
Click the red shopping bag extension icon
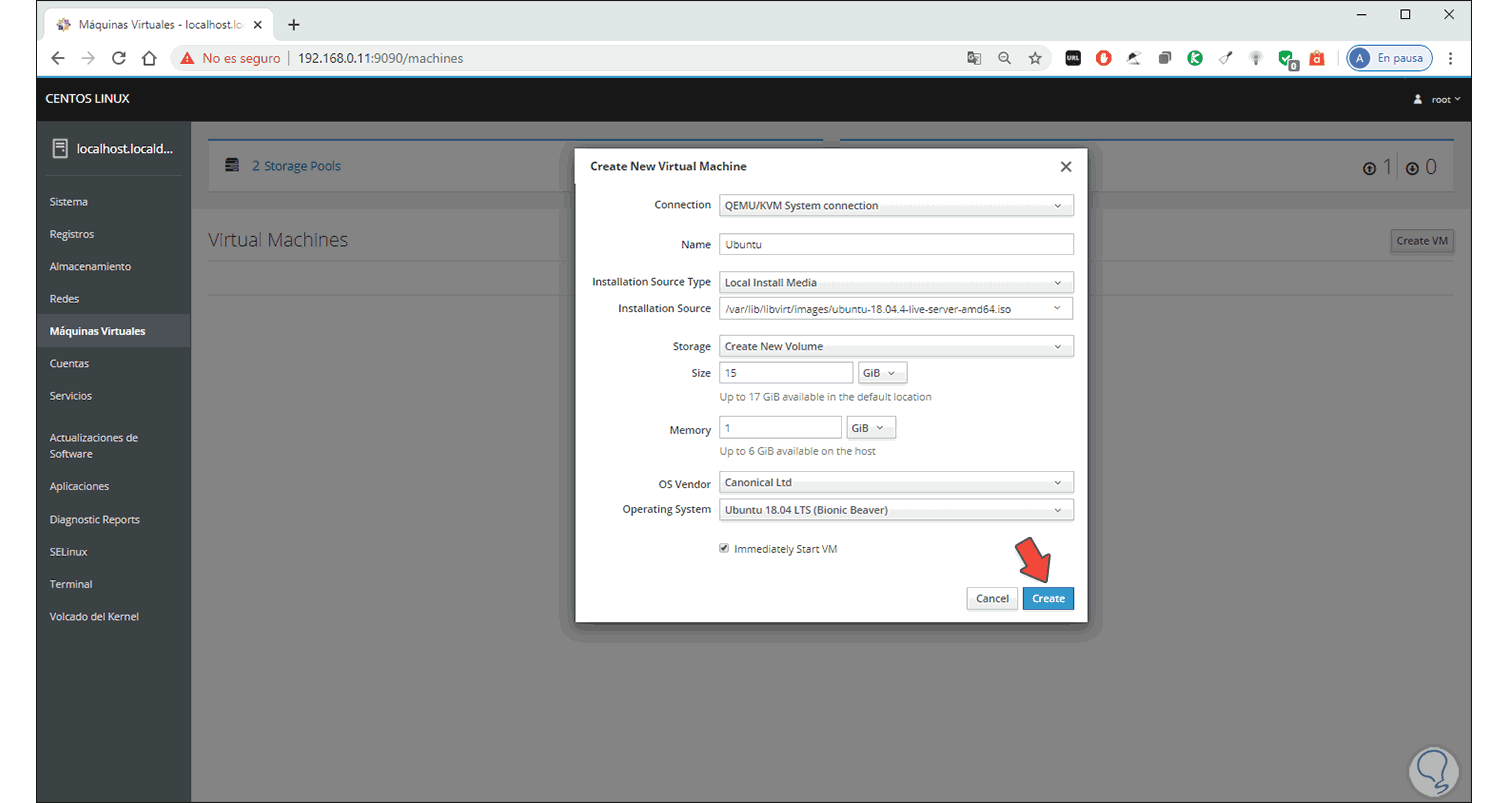point(1318,58)
